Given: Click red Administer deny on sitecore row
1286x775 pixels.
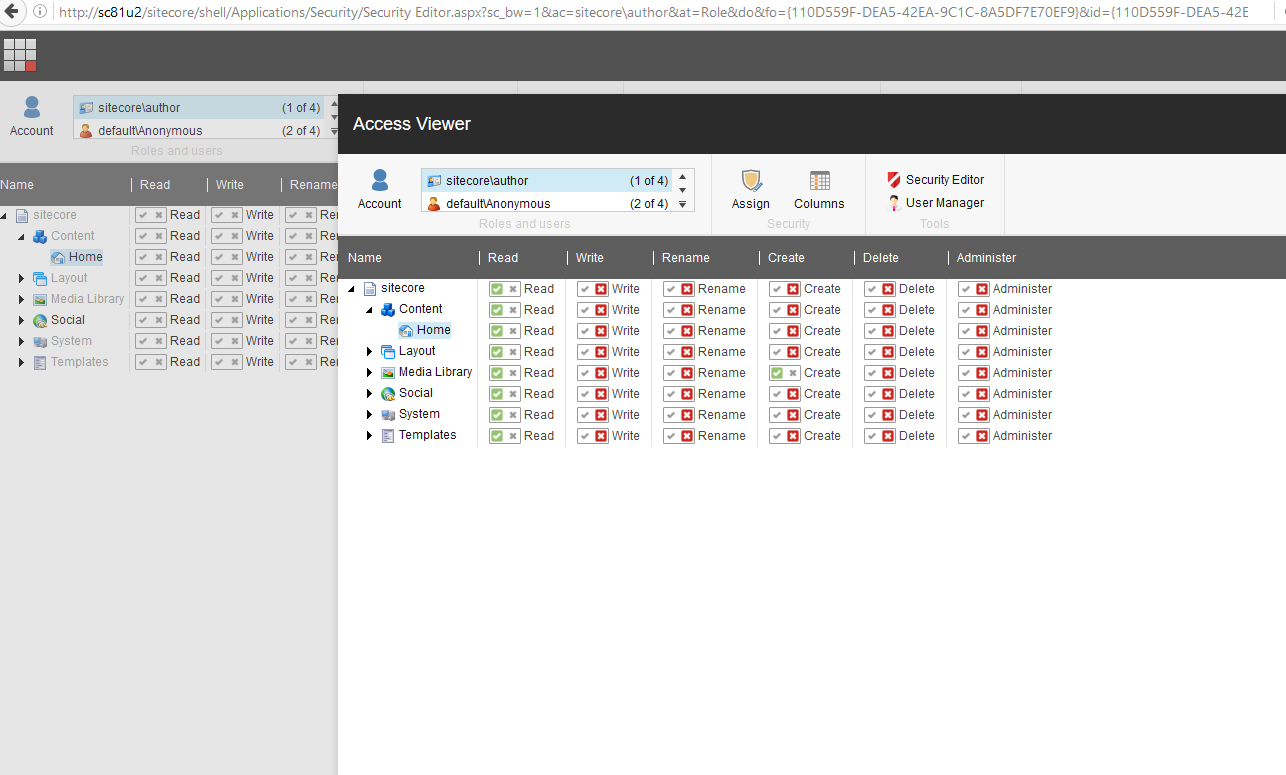Looking at the screenshot, I should [x=982, y=289].
